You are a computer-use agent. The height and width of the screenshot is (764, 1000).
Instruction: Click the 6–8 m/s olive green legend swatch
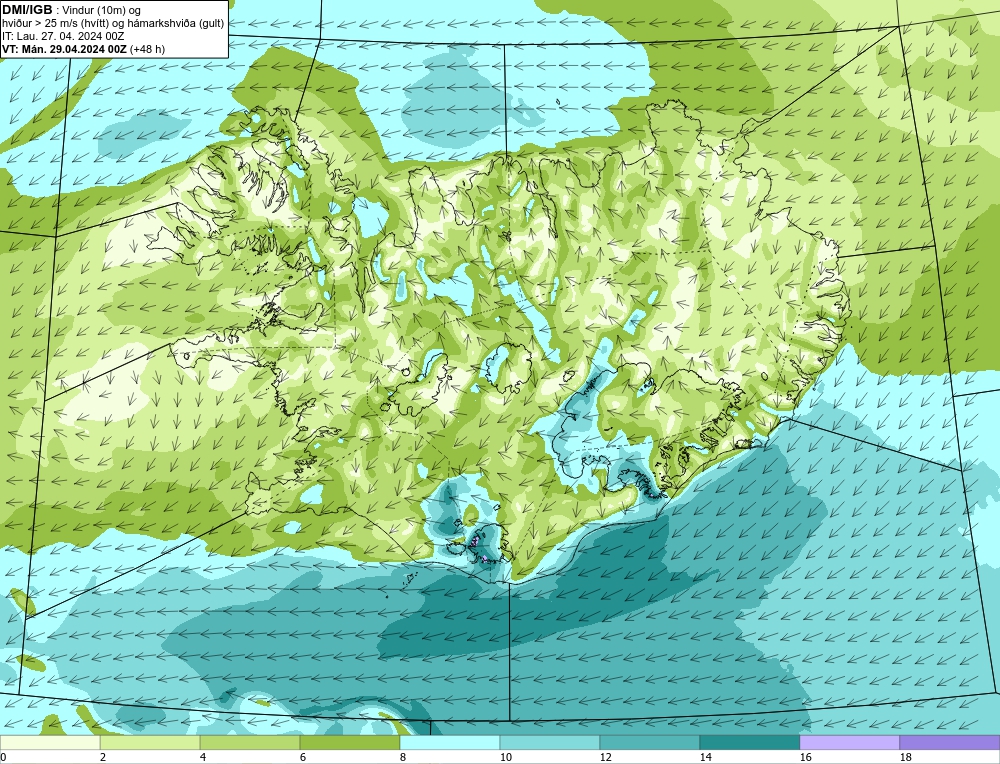point(349,743)
